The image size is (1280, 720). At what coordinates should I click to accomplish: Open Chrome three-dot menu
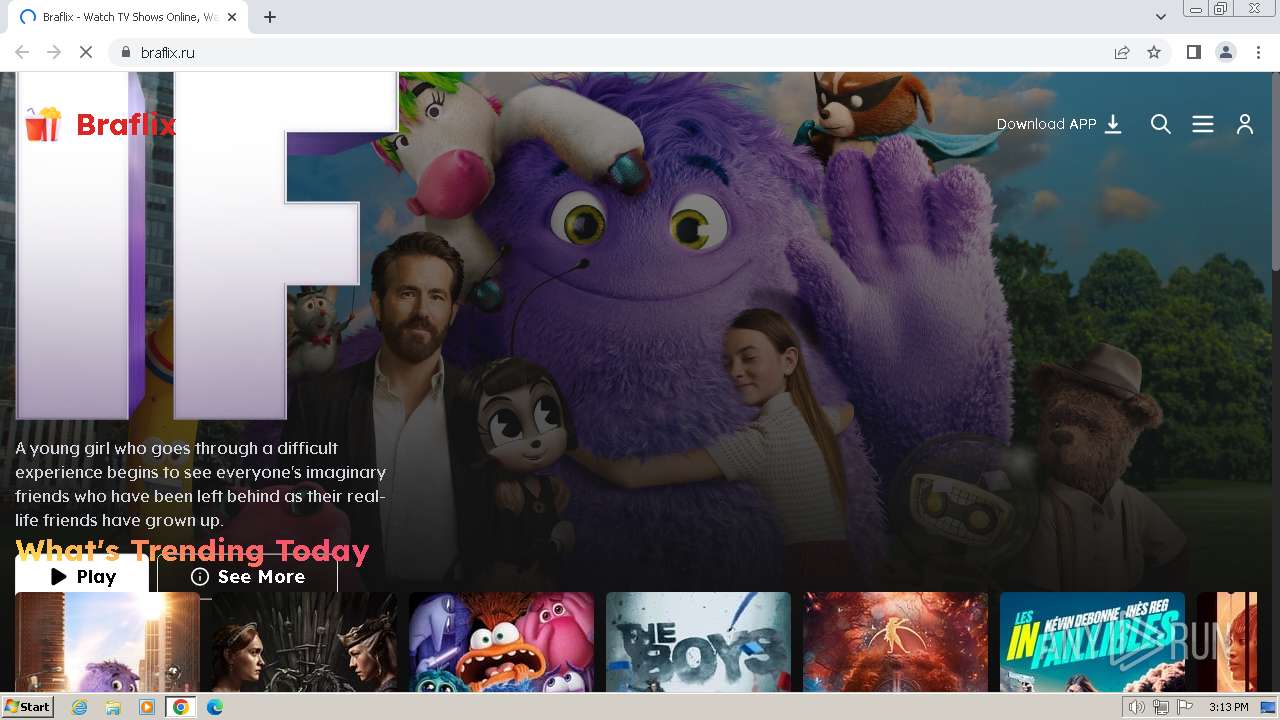(1258, 52)
